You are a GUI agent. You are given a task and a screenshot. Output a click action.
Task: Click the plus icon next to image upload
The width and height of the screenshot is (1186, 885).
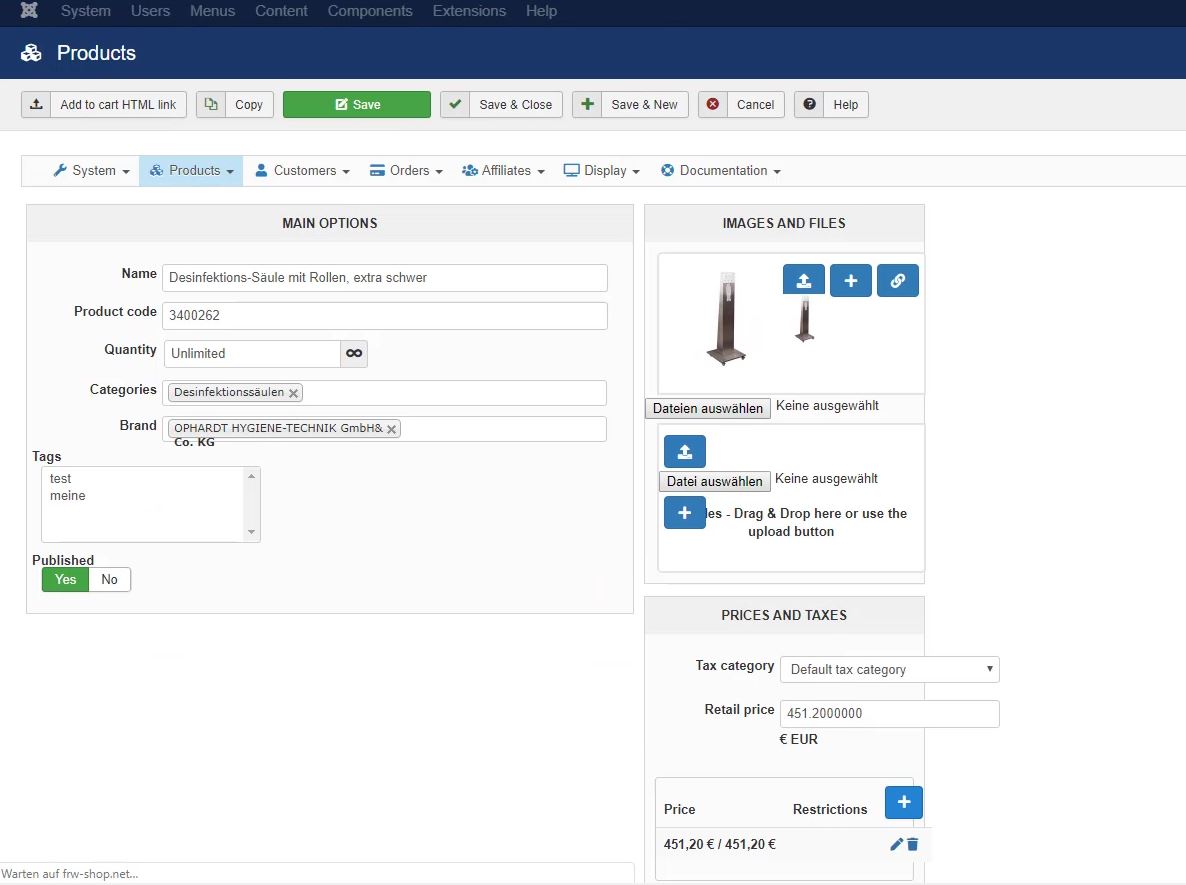850,281
